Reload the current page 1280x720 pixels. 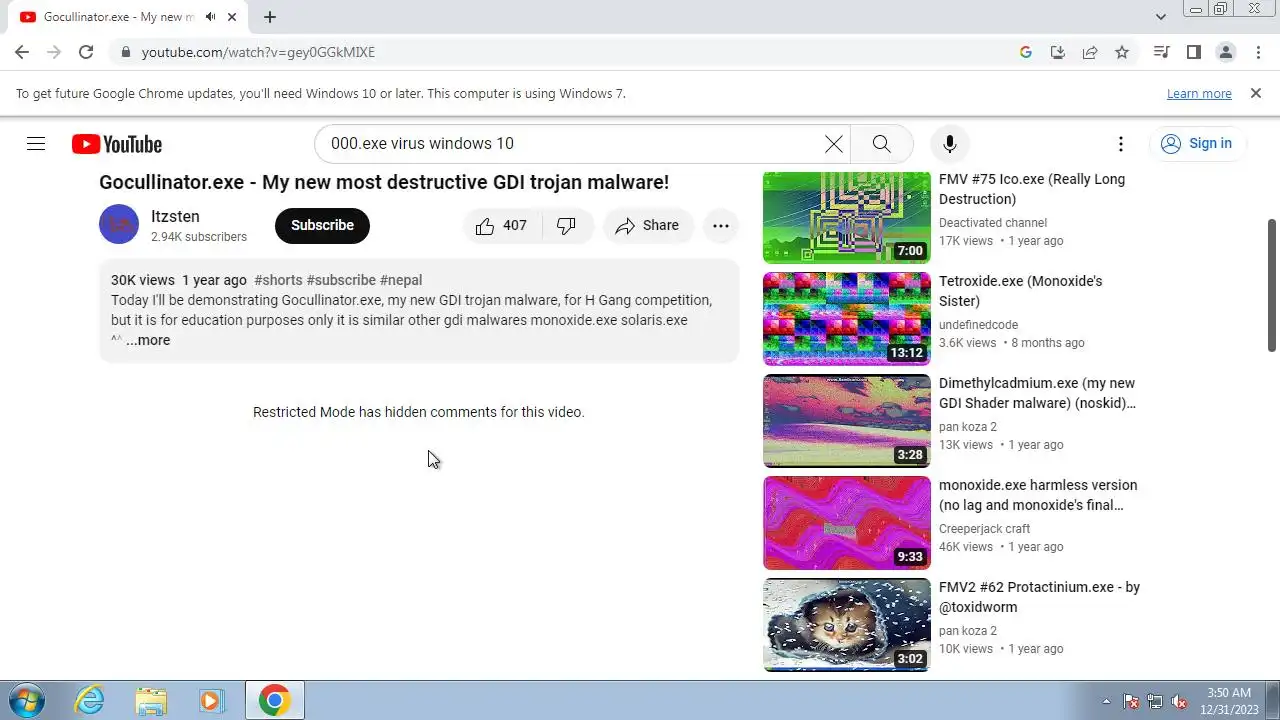[86, 52]
